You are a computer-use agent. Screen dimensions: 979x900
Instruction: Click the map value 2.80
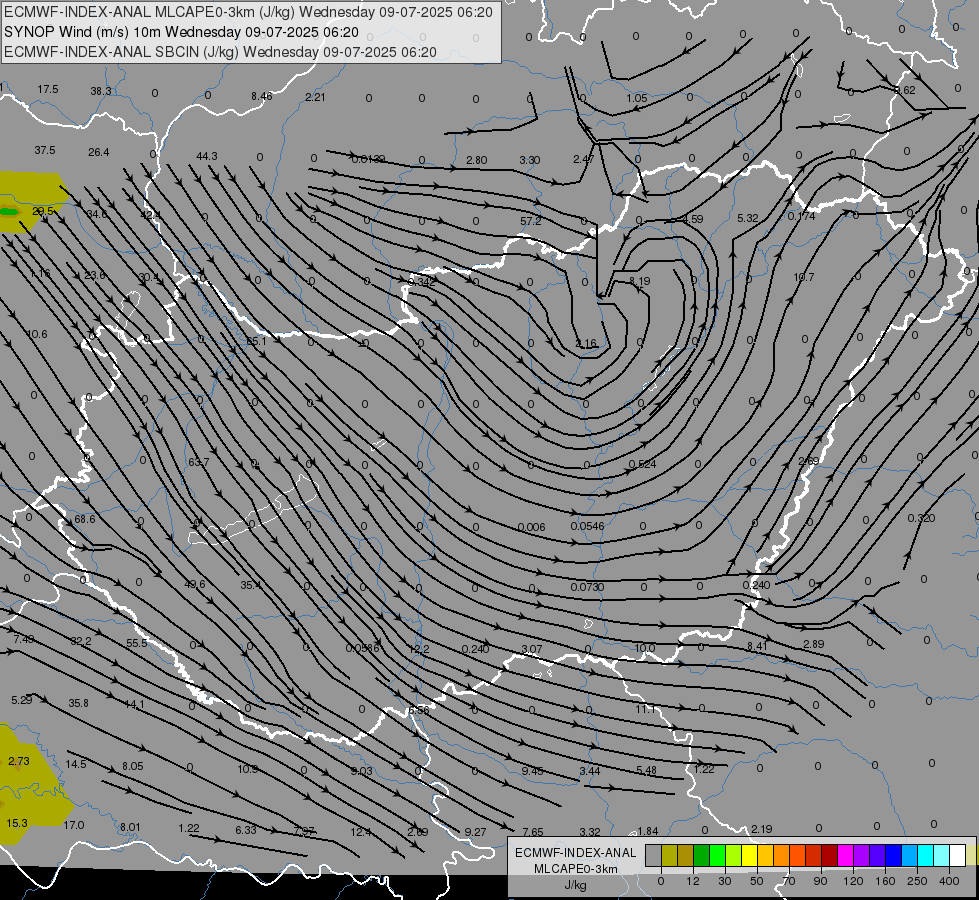(476, 161)
